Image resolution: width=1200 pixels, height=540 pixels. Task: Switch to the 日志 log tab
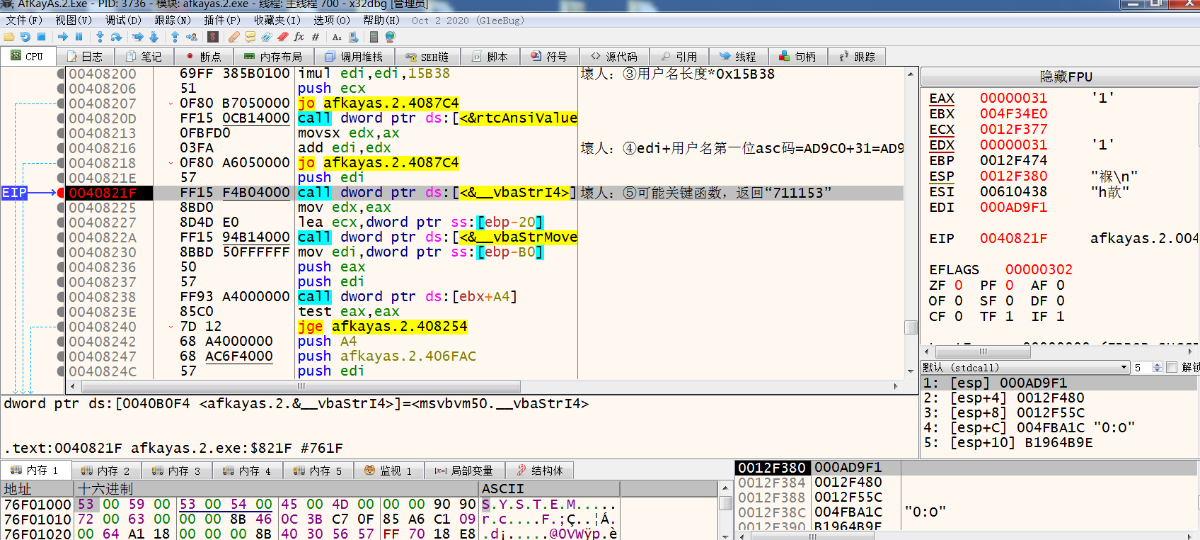85,57
